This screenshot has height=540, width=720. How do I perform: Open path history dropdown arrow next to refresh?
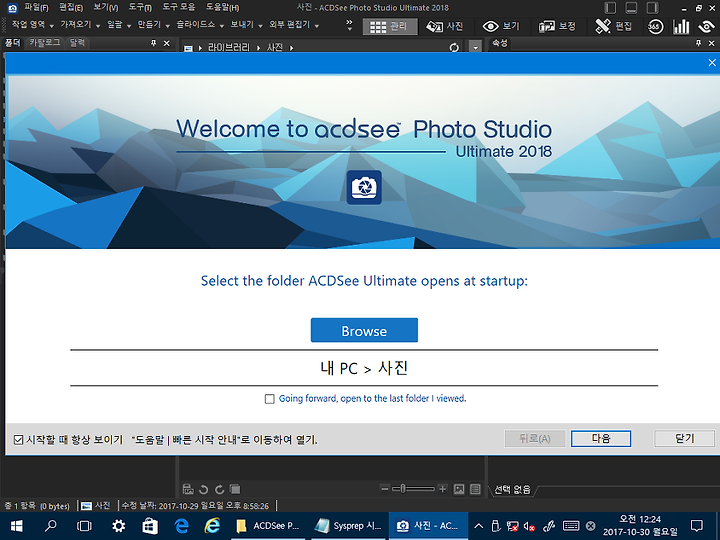pos(475,47)
